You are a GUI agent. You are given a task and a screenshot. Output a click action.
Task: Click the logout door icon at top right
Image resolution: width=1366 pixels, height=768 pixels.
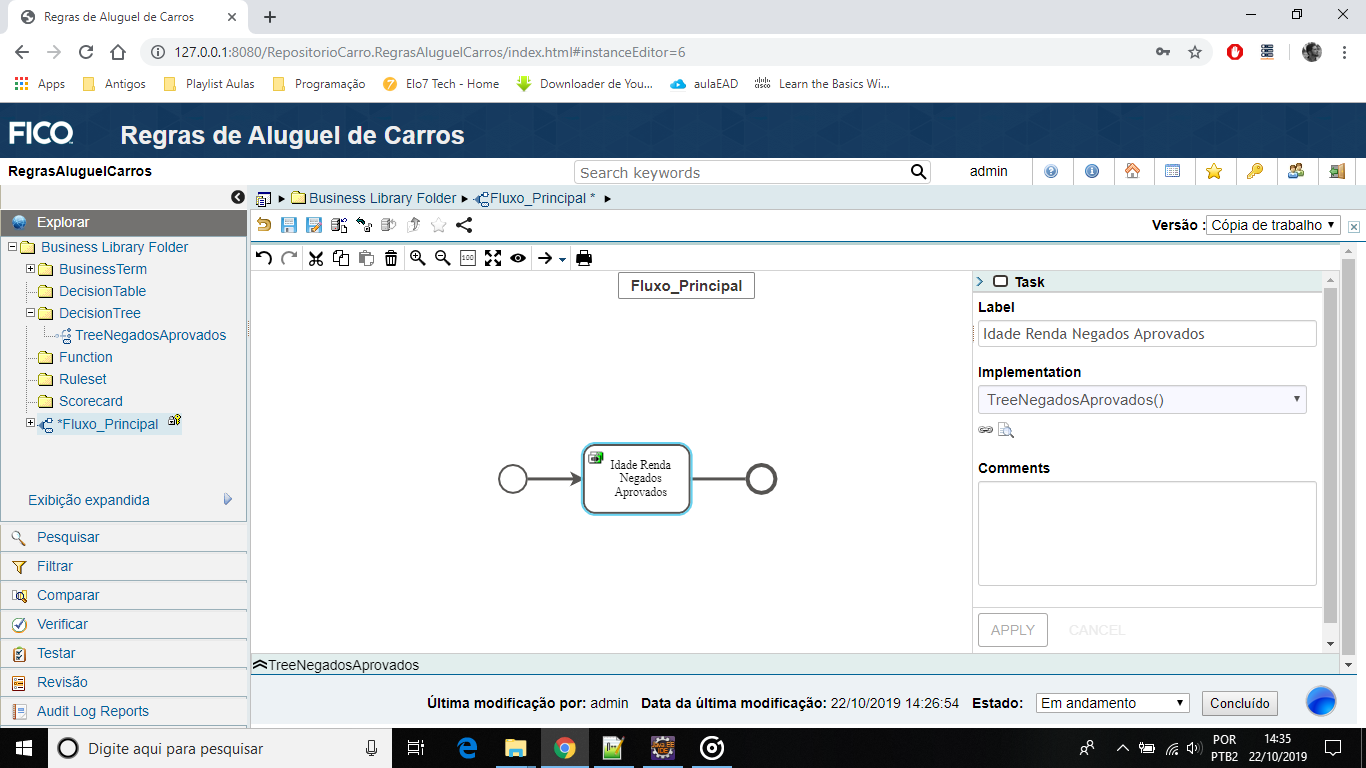[x=1337, y=171]
